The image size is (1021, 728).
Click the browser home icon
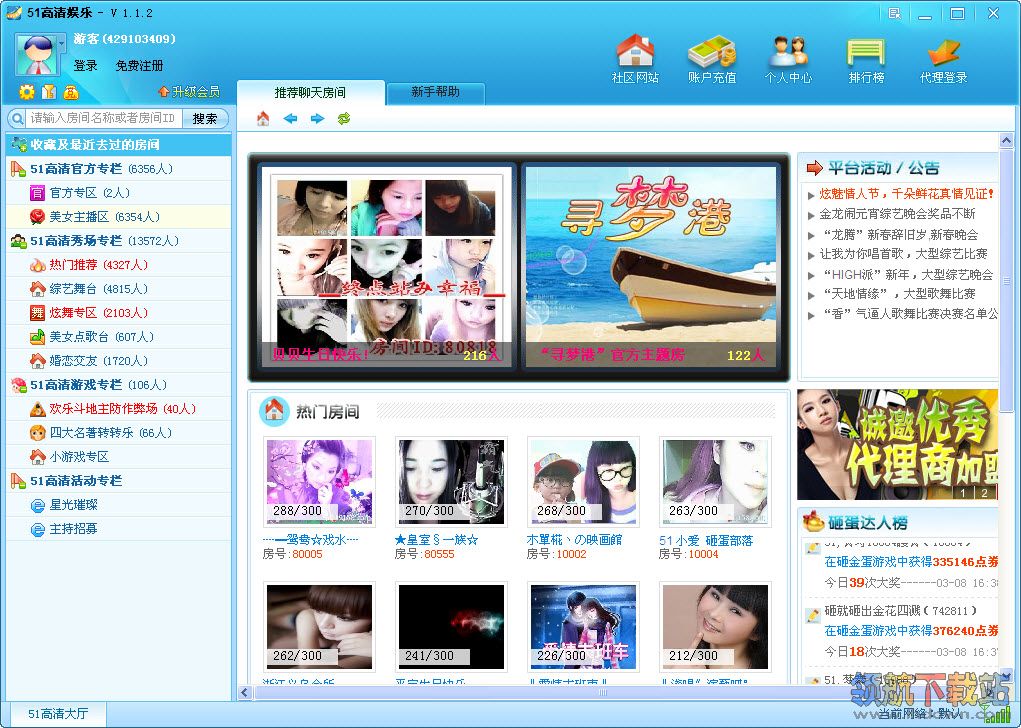tap(263, 119)
